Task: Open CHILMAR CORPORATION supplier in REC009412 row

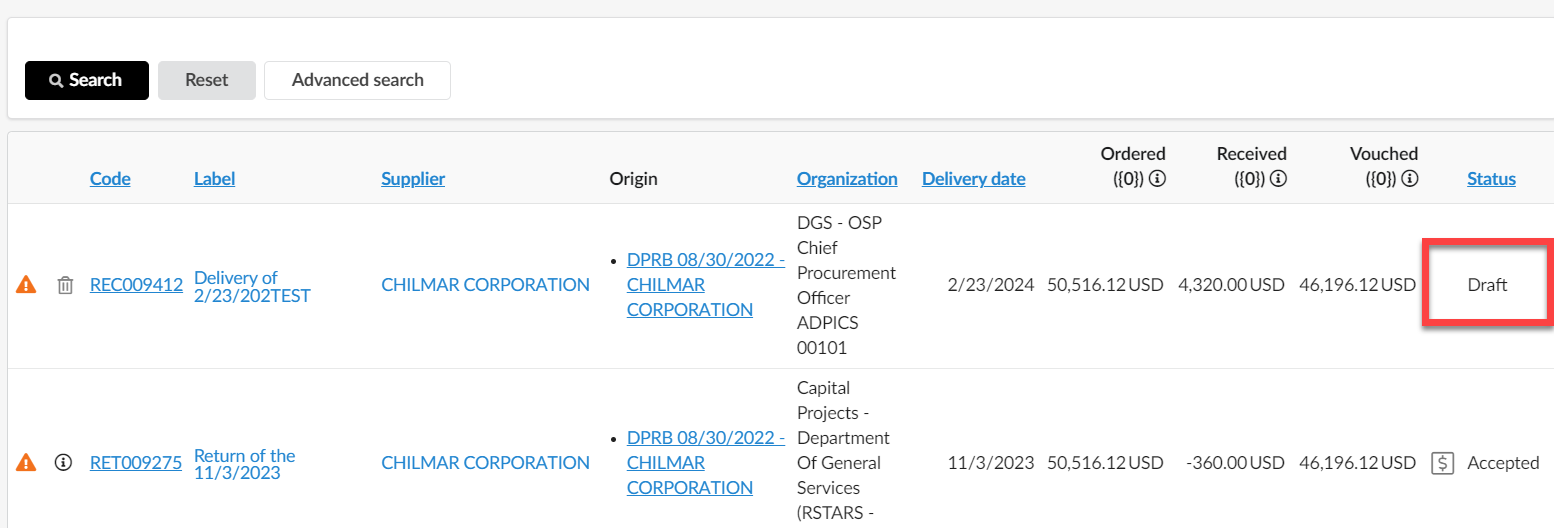Action: tap(485, 285)
